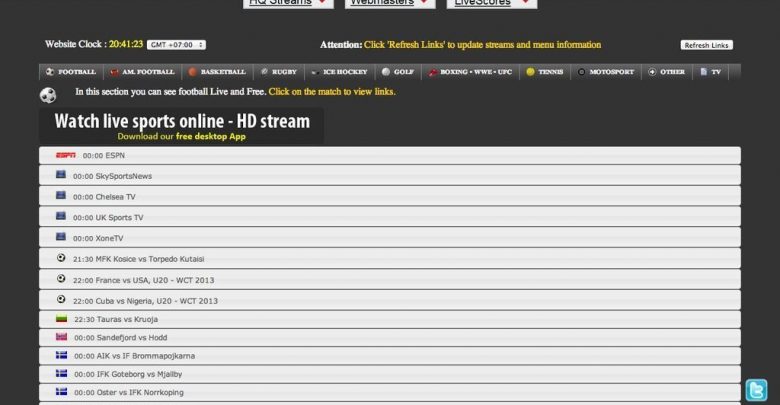Open 00:00 Oster vs IFK Norrkoping match
This screenshot has height=405, width=780.
point(390,392)
